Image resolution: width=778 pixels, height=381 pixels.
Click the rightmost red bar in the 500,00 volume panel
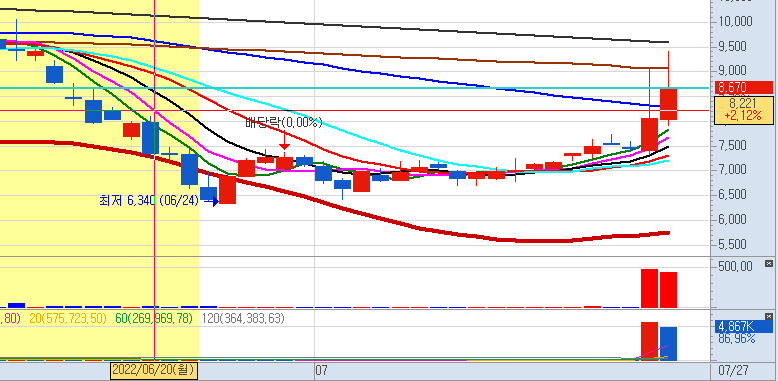coord(668,290)
